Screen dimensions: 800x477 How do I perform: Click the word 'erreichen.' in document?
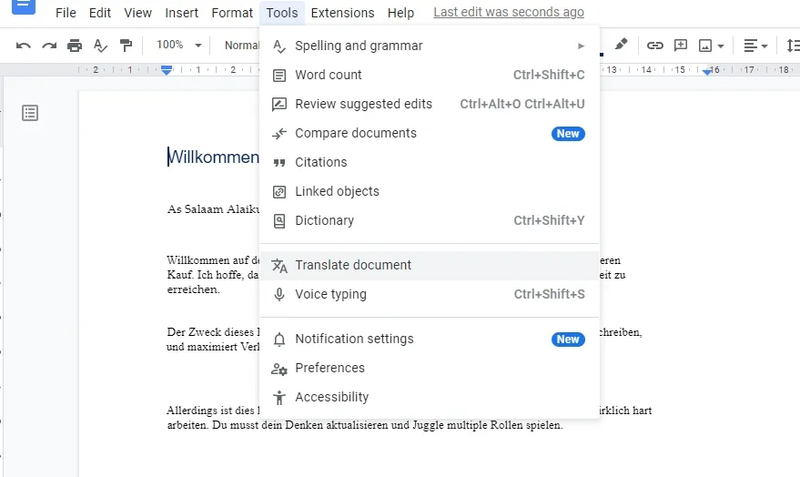[x=193, y=289]
